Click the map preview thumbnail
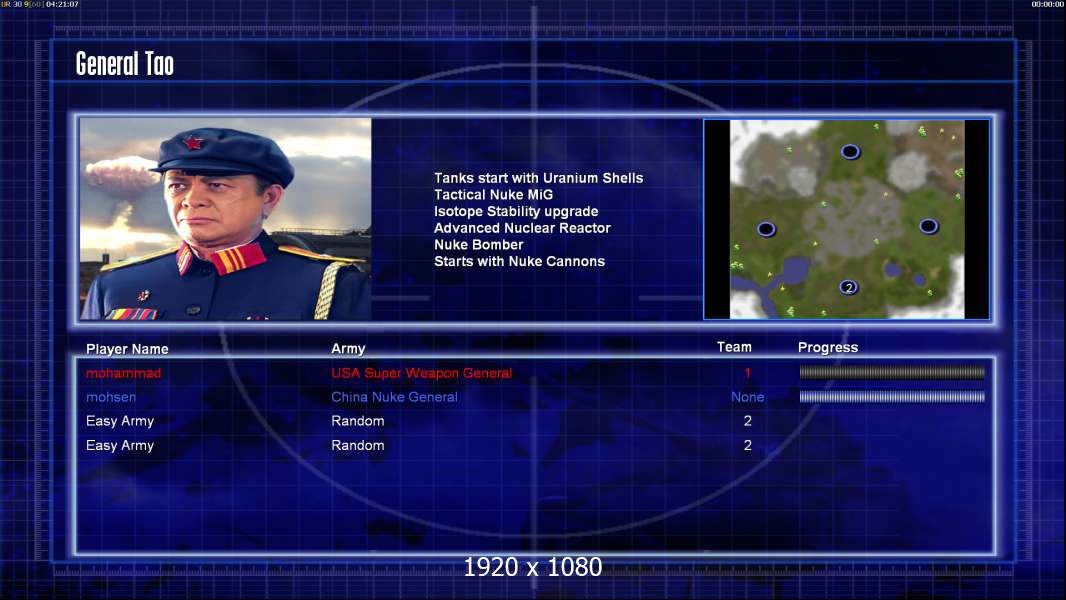Screen dimensions: 1066x600 tap(846, 219)
